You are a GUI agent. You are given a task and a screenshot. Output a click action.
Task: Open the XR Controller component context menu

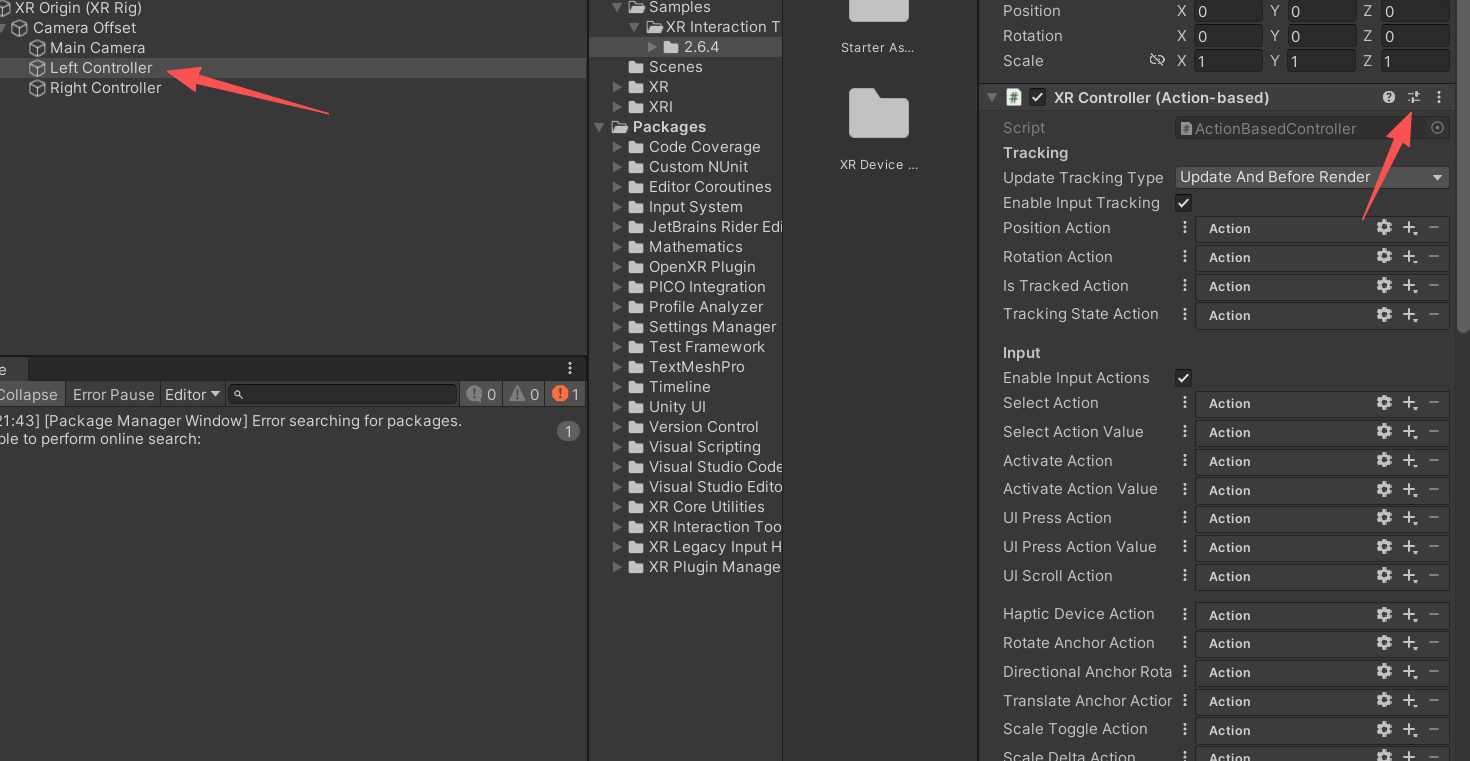(1438, 97)
